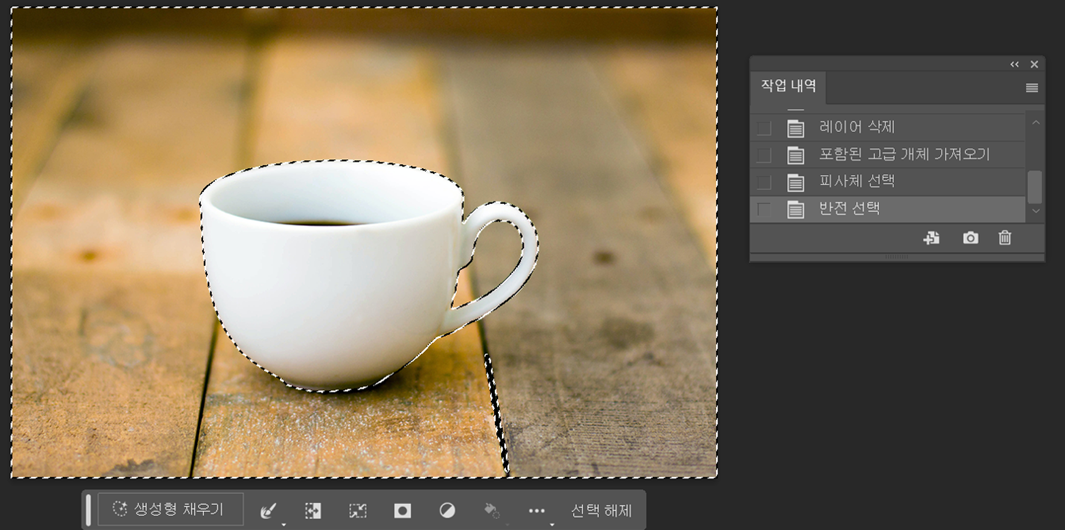Click the contextual task bar drag handle
Image resolution: width=1065 pixels, height=530 pixels.
88,510
